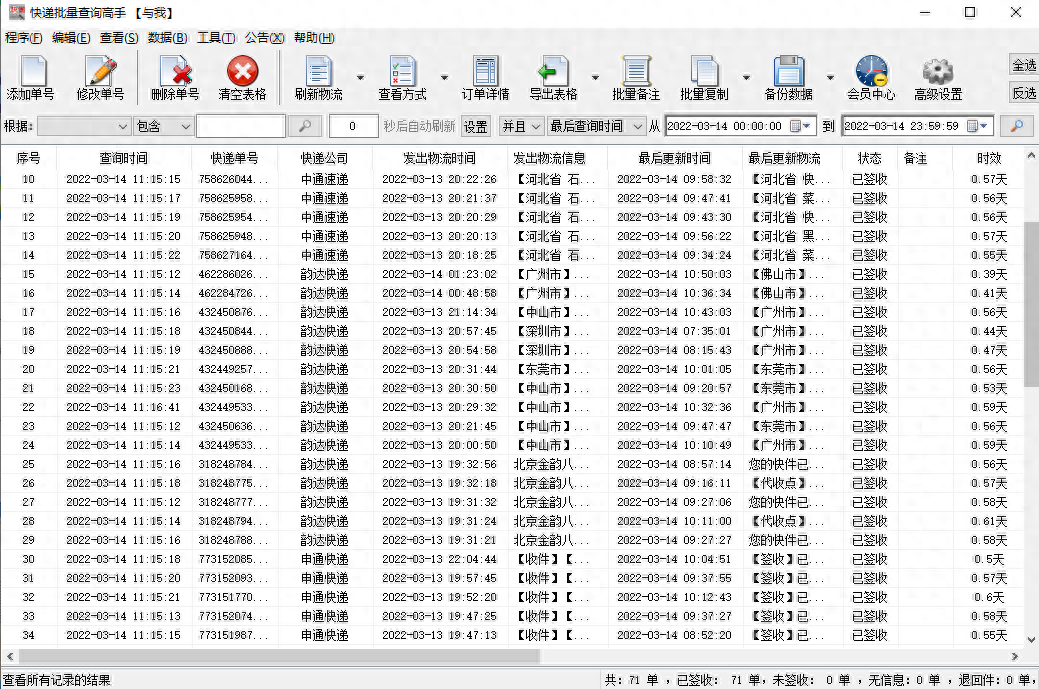The height and width of the screenshot is (689, 1039).
Task: Expand the 查看方式 dropdown arrow
Action: [x=444, y=78]
